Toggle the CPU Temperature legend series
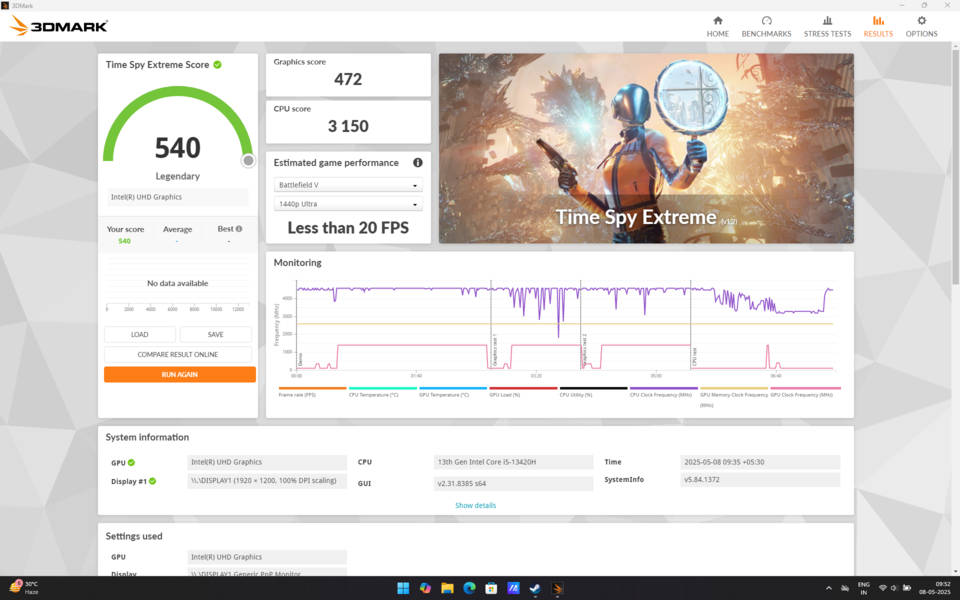This screenshot has width=960, height=600. click(x=383, y=392)
